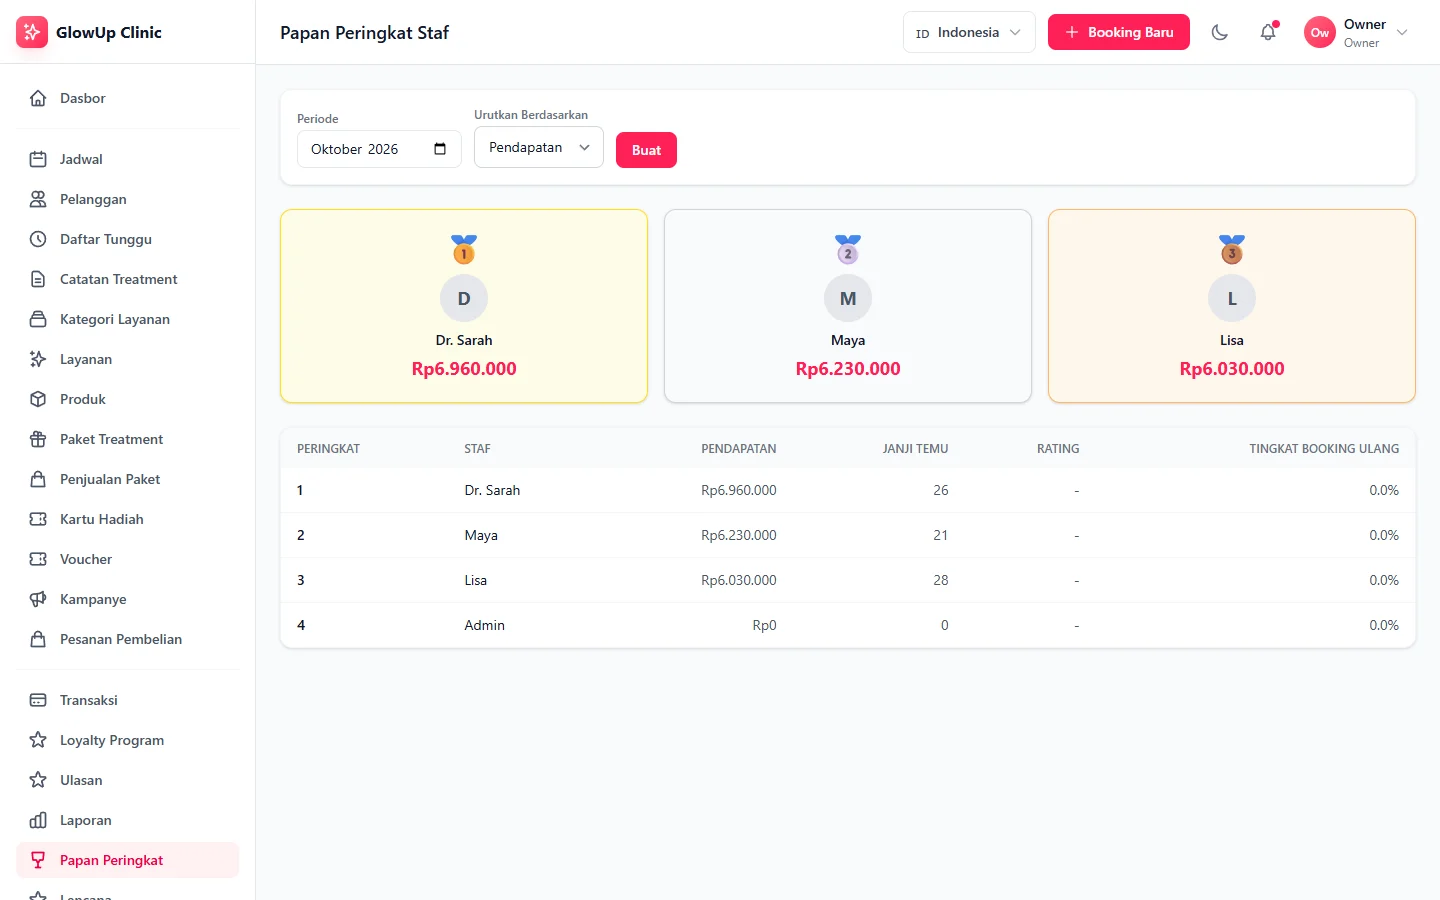This screenshot has height=900, width=1440.
Task: Click the Dasbor home icon
Action: [38, 98]
